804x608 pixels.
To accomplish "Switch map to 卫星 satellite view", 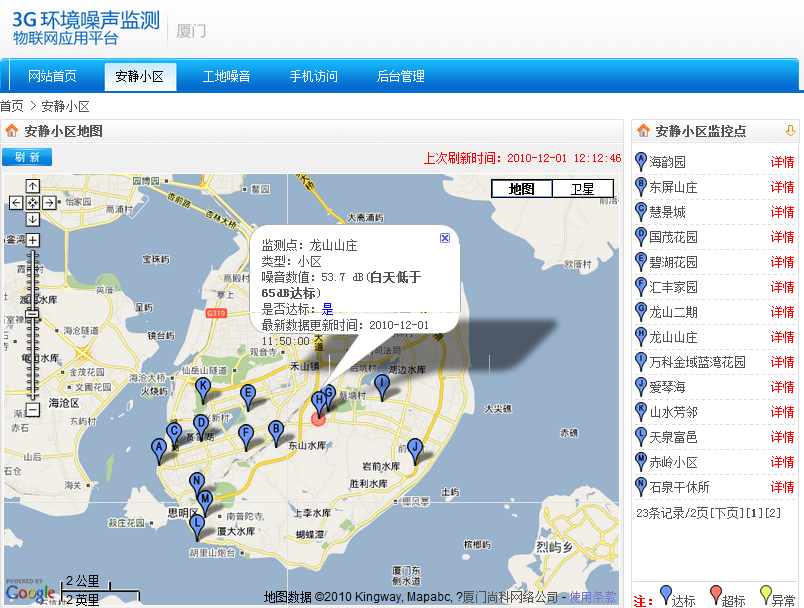I will [583, 189].
